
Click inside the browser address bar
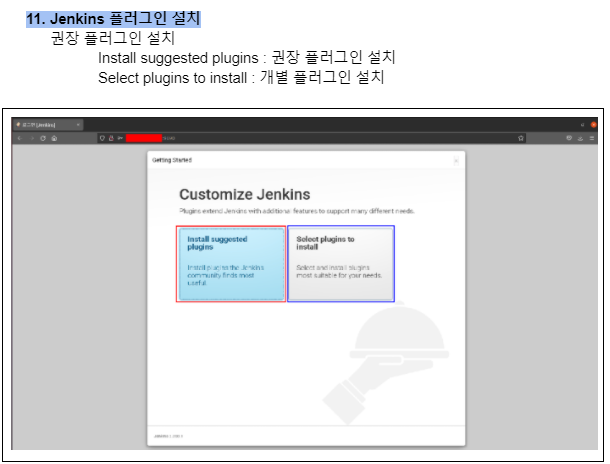[x=311, y=138]
